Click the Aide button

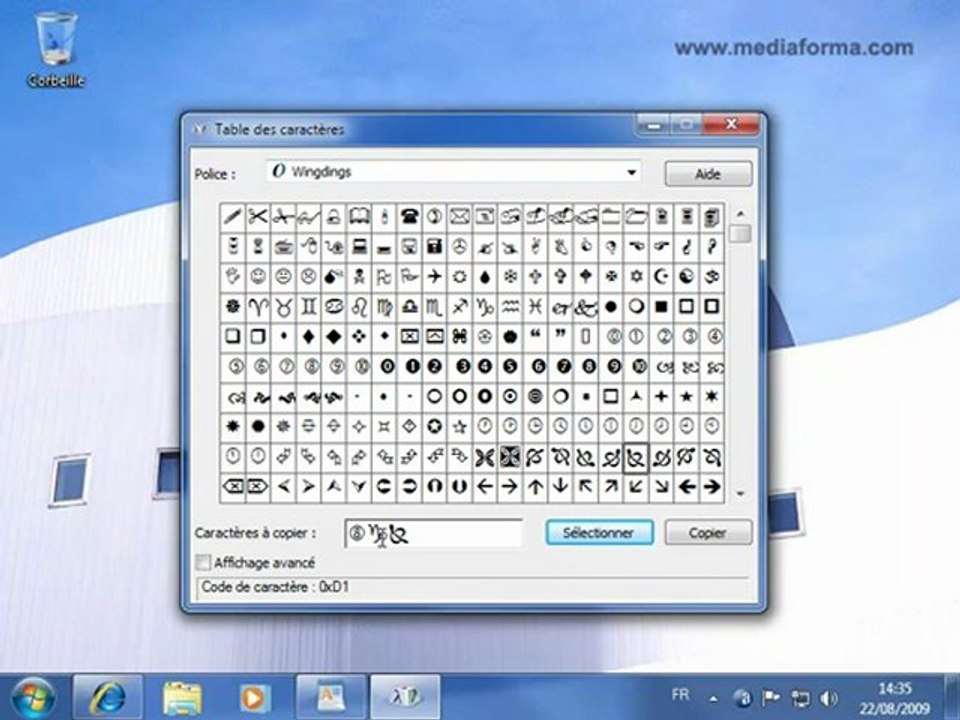pos(708,174)
